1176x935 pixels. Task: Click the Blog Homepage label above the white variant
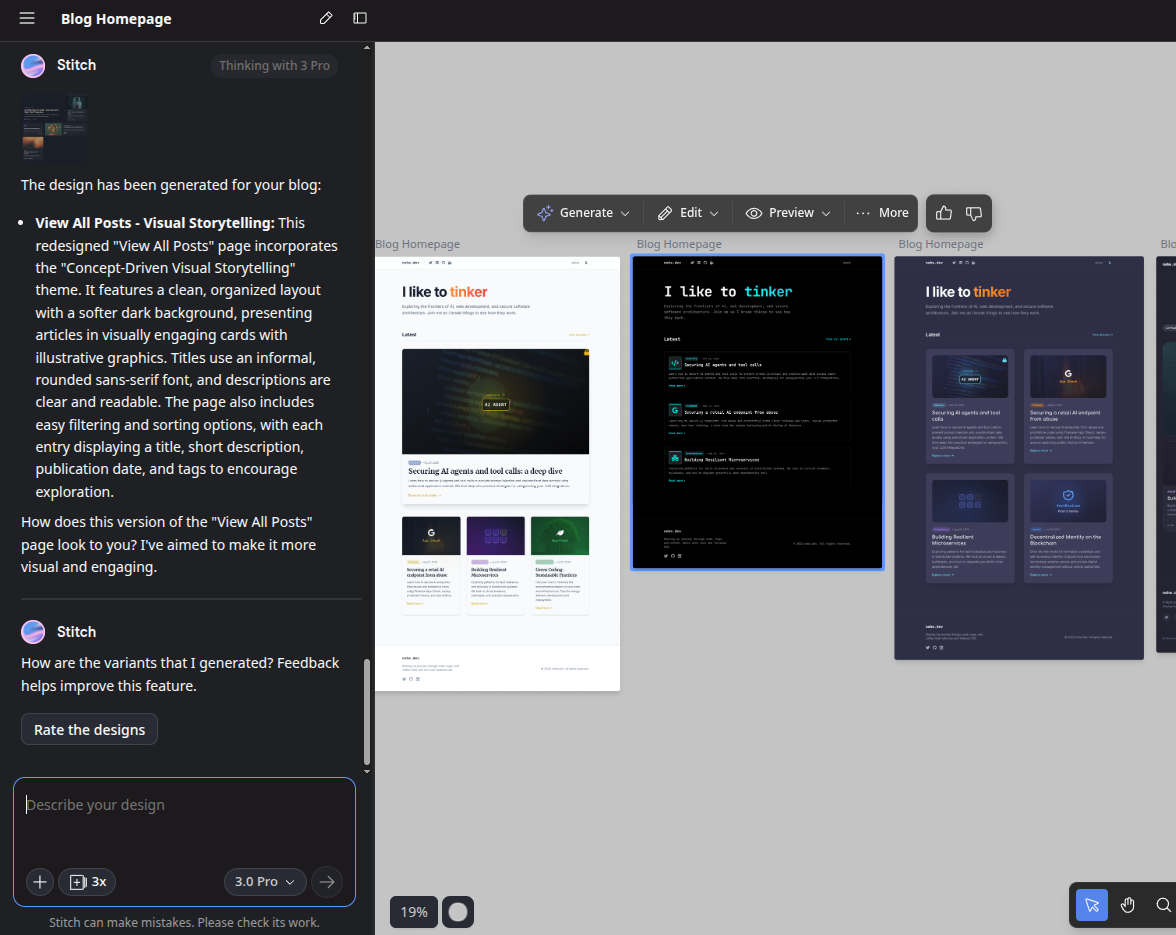[418, 244]
